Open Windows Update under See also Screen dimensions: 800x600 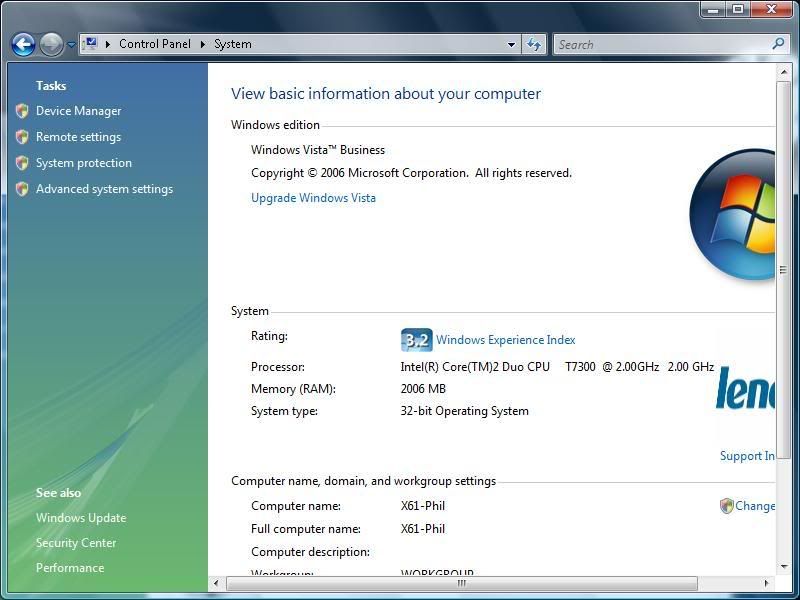click(81, 518)
